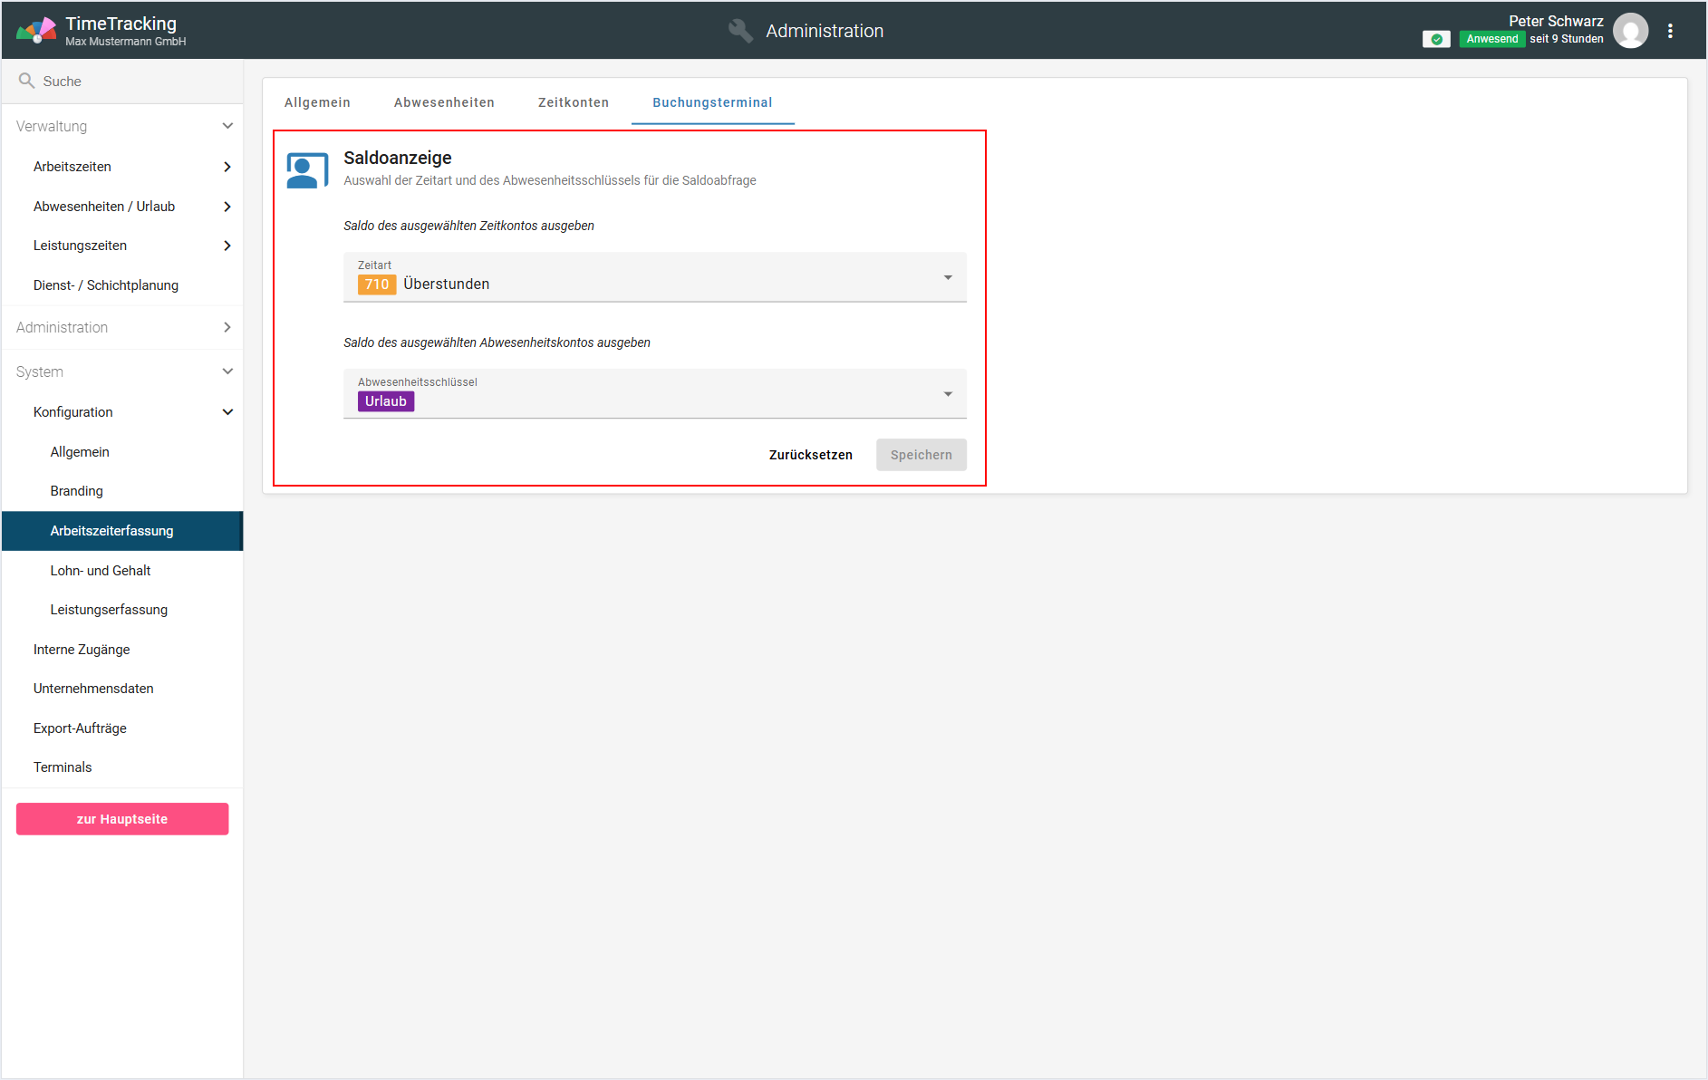The width and height of the screenshot is (1708, 1080).
Task: Click the Anwesend status badge
Action: click(1491, 39)
